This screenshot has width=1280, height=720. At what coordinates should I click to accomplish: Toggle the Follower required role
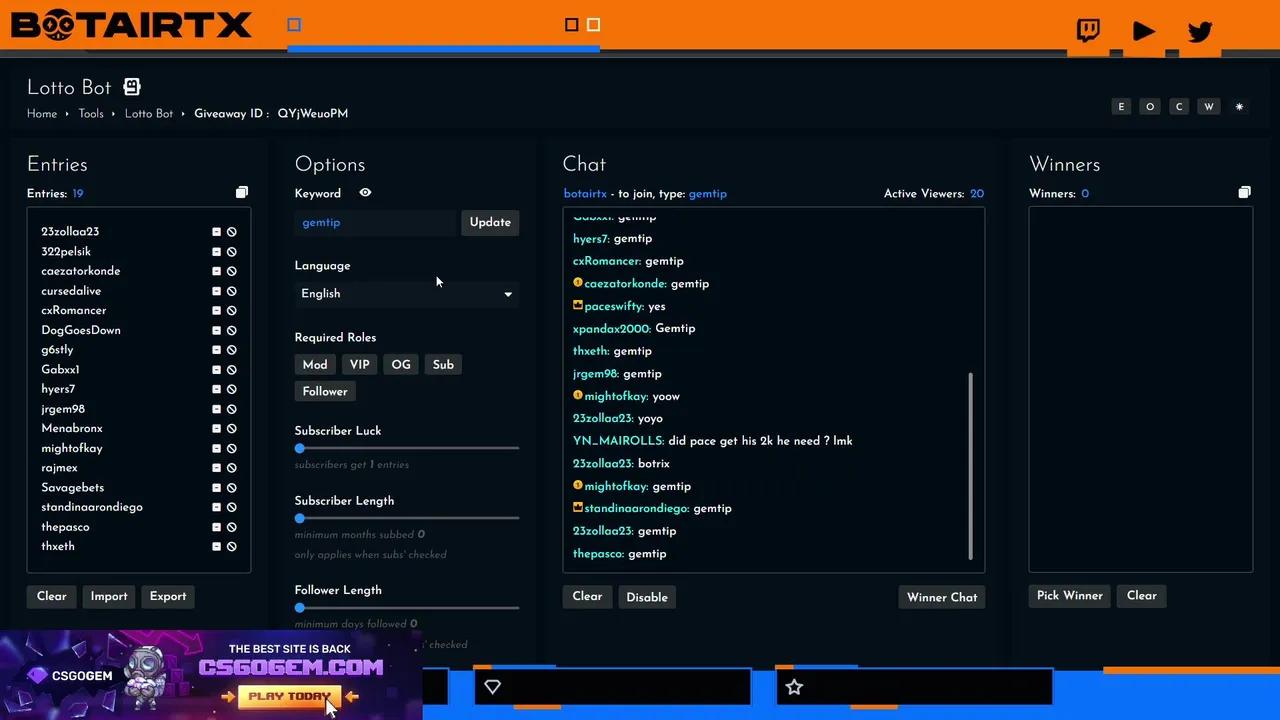point(325,392)
